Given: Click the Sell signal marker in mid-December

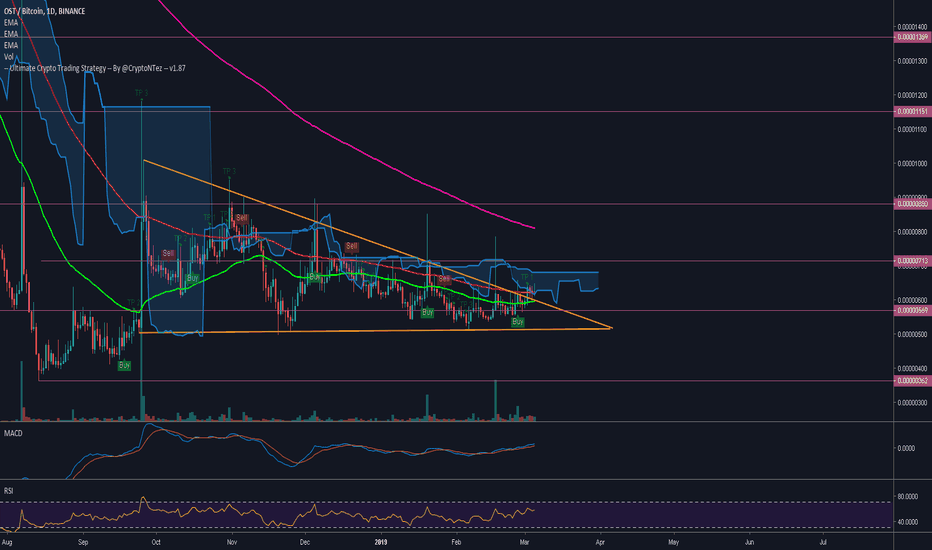Looking at the screenshot, I should 352,246.
